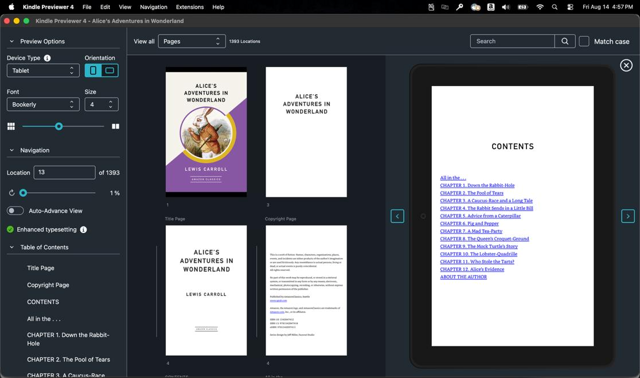The image size is (640, 378).
Task: Click the volume icon in menu bar
Action: [506, 7]
